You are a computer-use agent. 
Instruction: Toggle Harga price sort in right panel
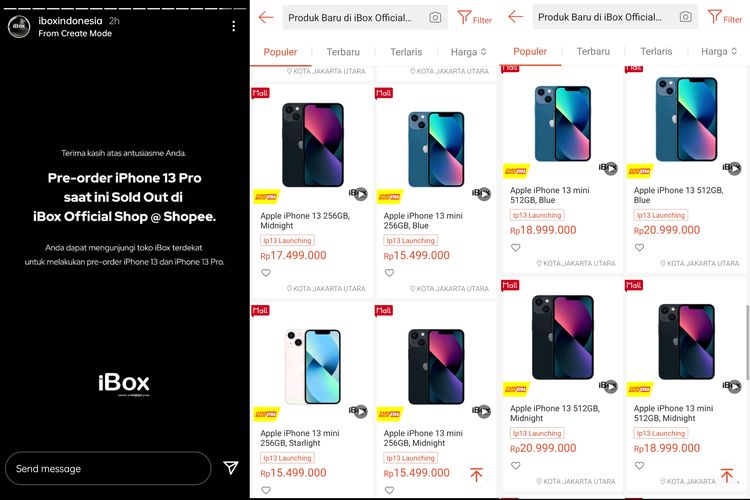tap(718, 51)
